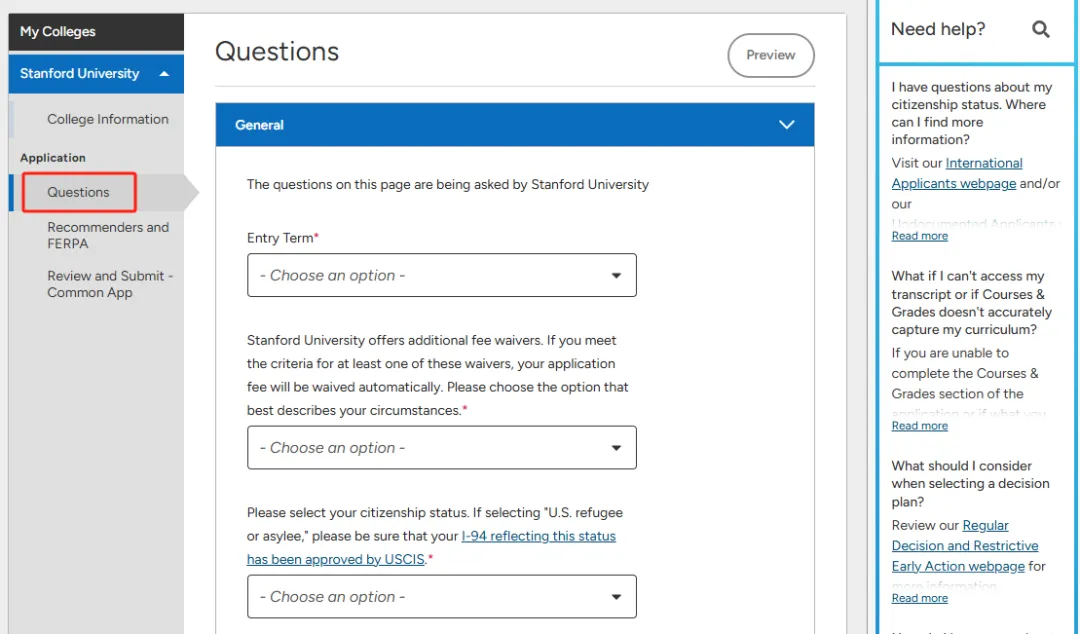
Task: Click the Preview button
Action: pyautogui.click(x=770, y=55)
